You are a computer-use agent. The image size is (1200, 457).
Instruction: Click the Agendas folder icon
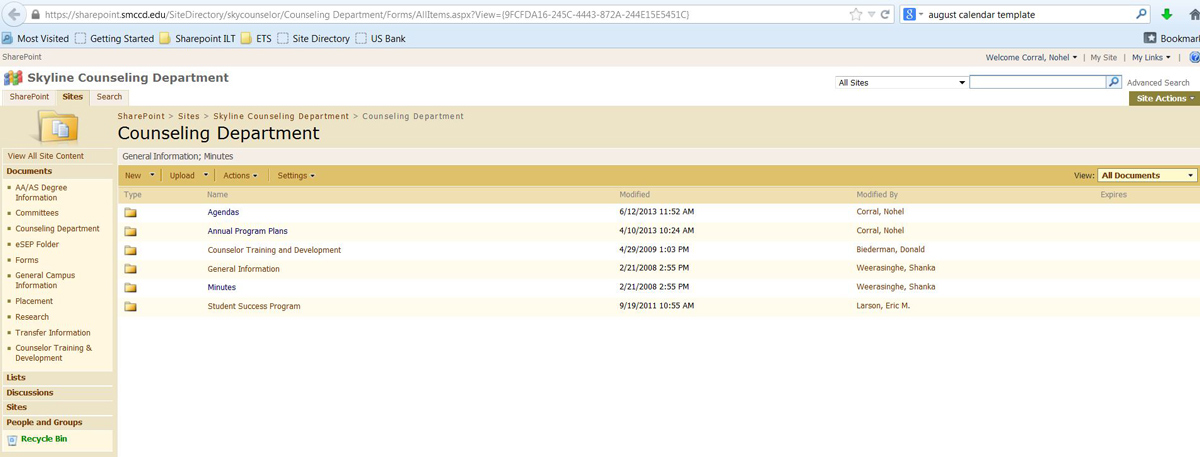(x=130, y=213)
